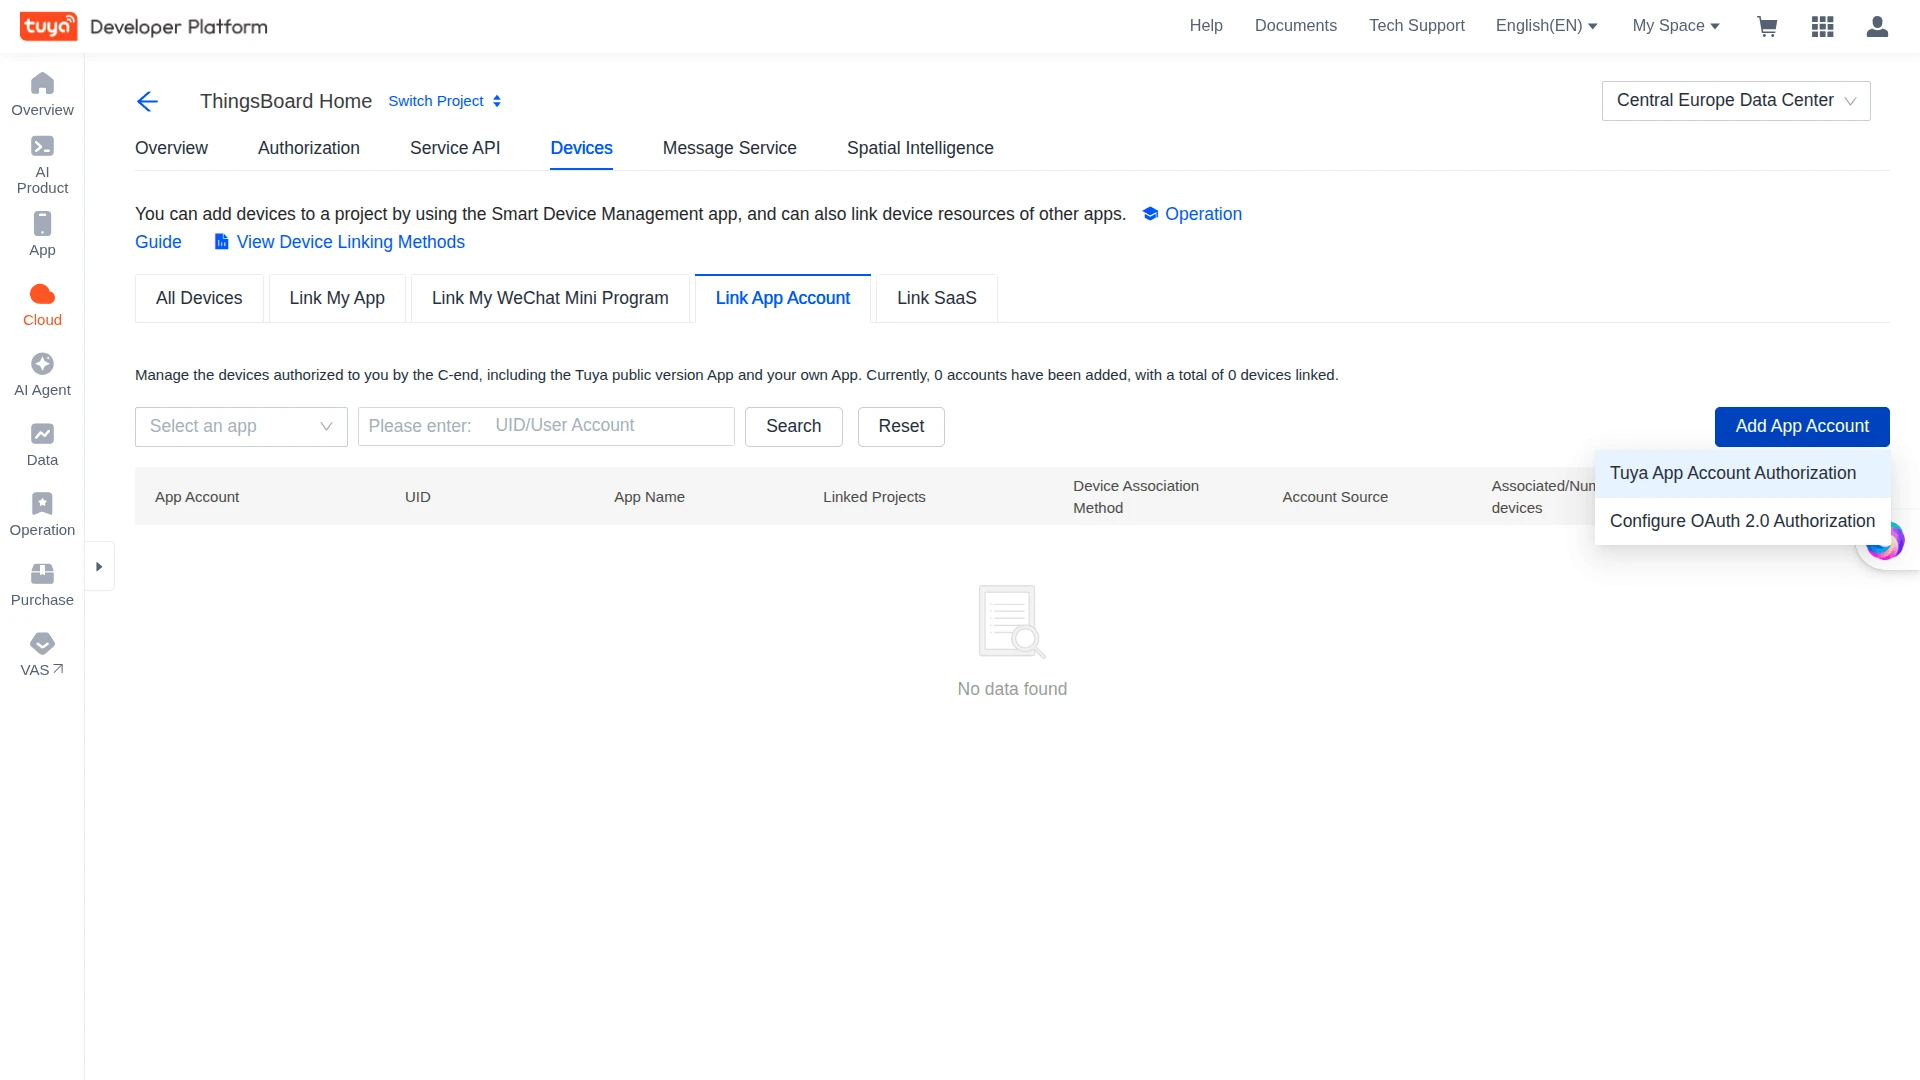Viewport: 1920px width, 1080px height.
Task: Open the Link SaaS sub-tab
Action: tap(937, 298)
